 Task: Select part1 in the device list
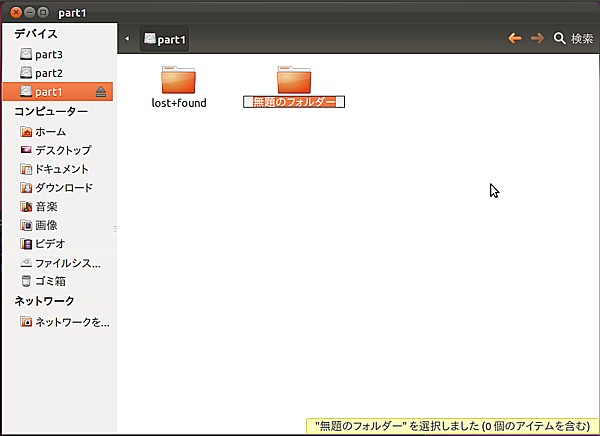click(x=58, y=91)
